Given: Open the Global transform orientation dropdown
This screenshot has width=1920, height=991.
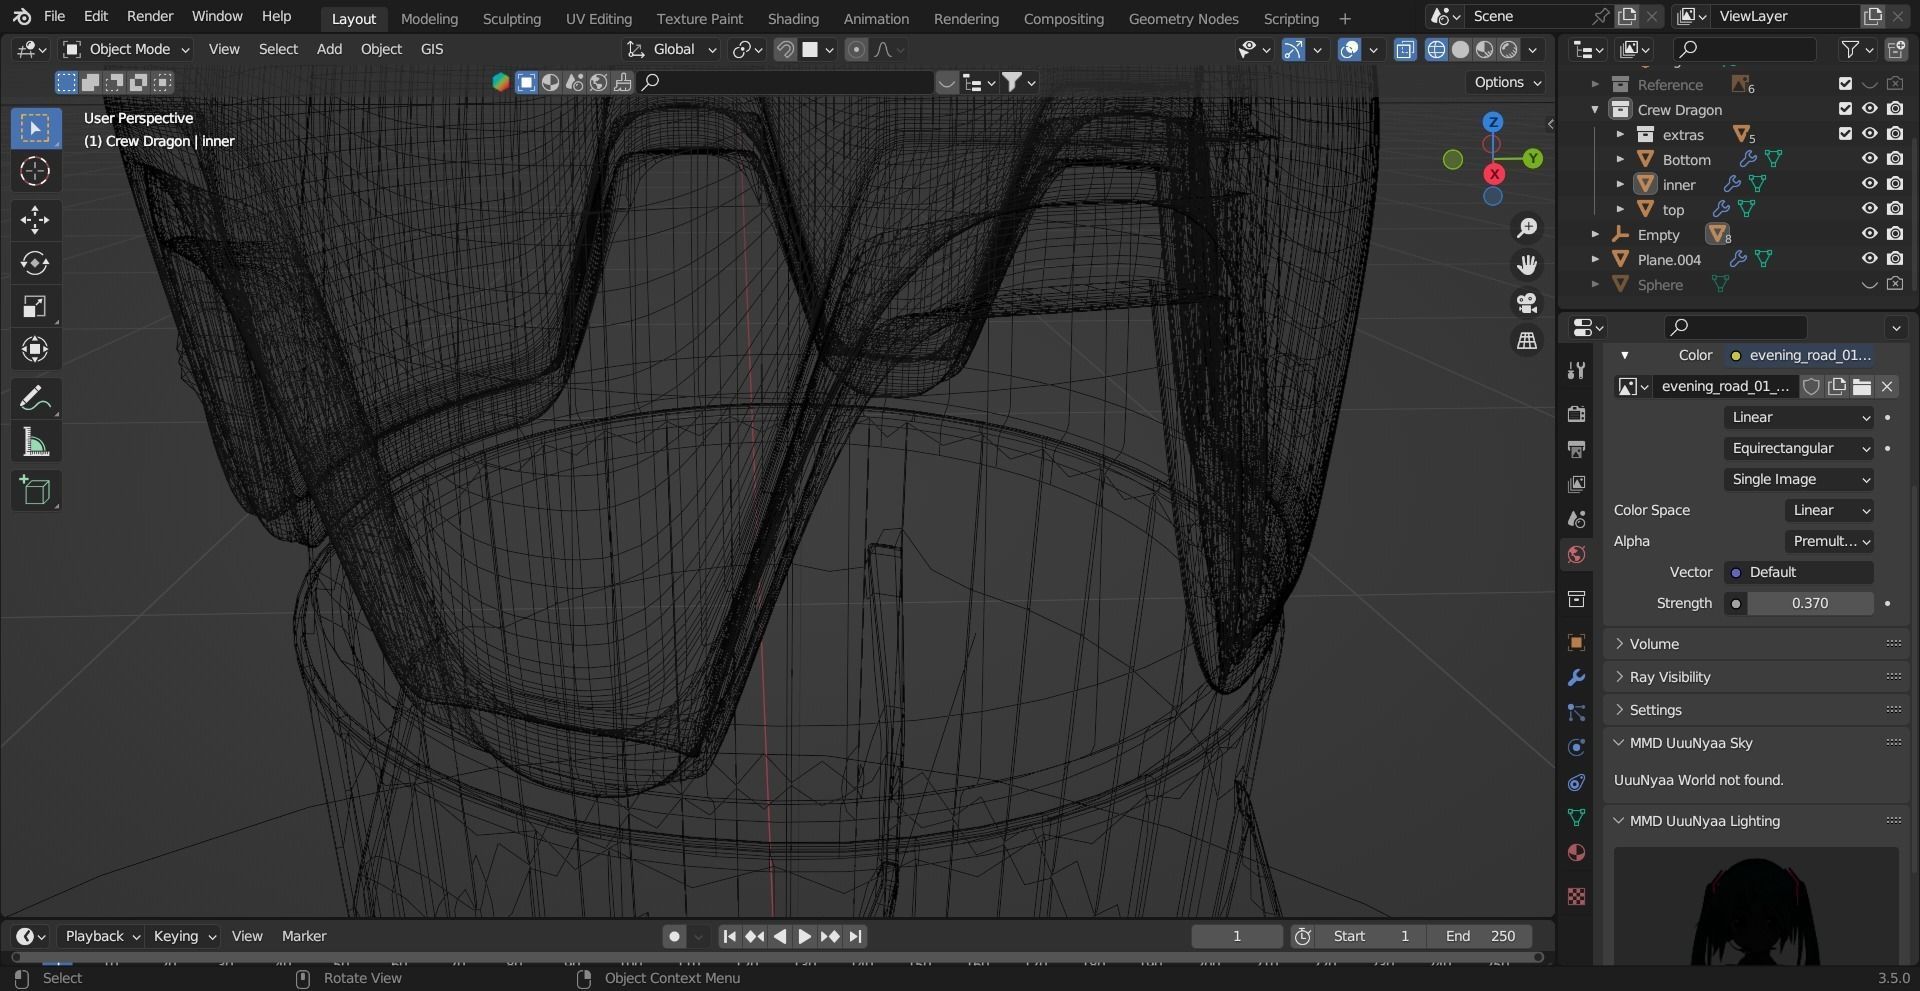Looking at the screenshot, I should 672,49.
